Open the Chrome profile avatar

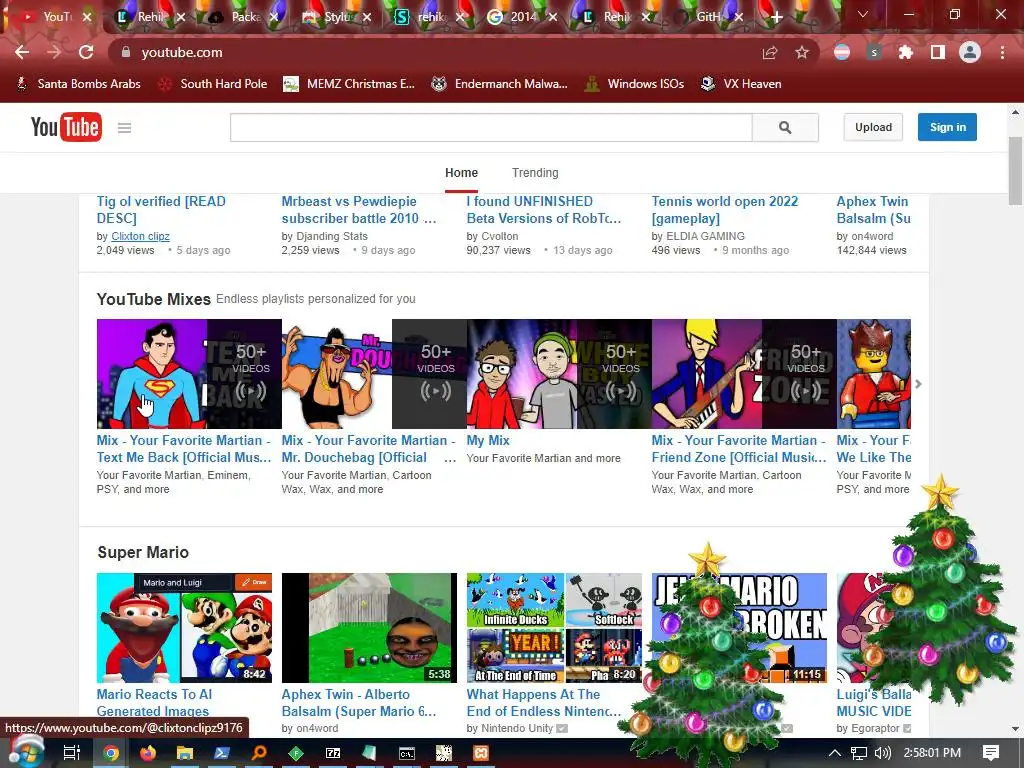(x=970, y=52)
